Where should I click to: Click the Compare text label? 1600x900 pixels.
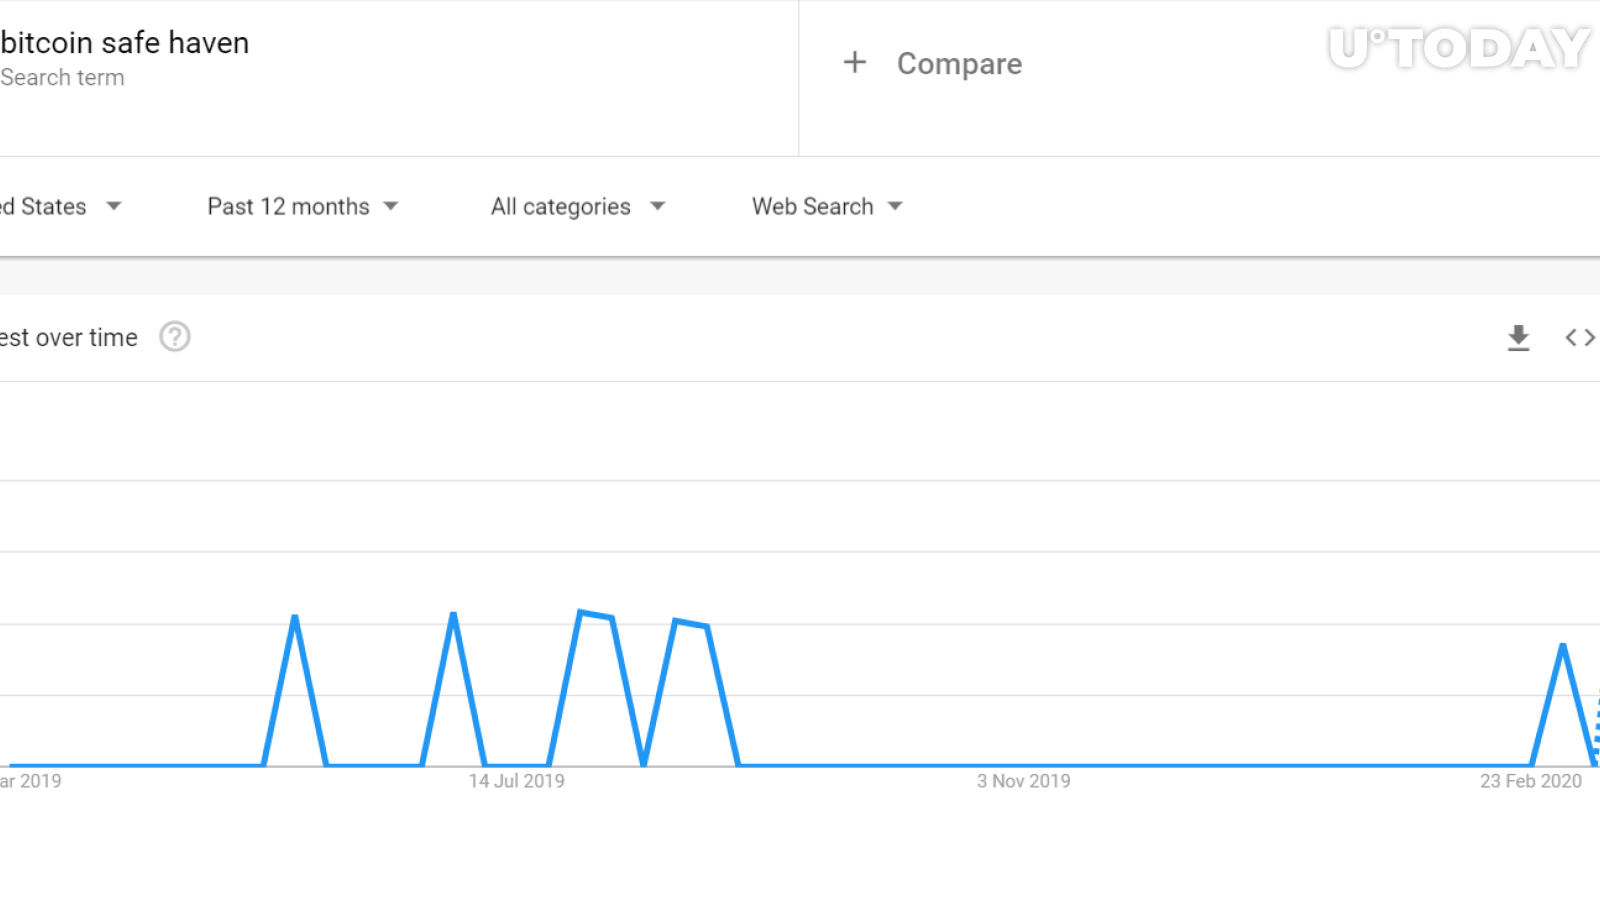959,64
